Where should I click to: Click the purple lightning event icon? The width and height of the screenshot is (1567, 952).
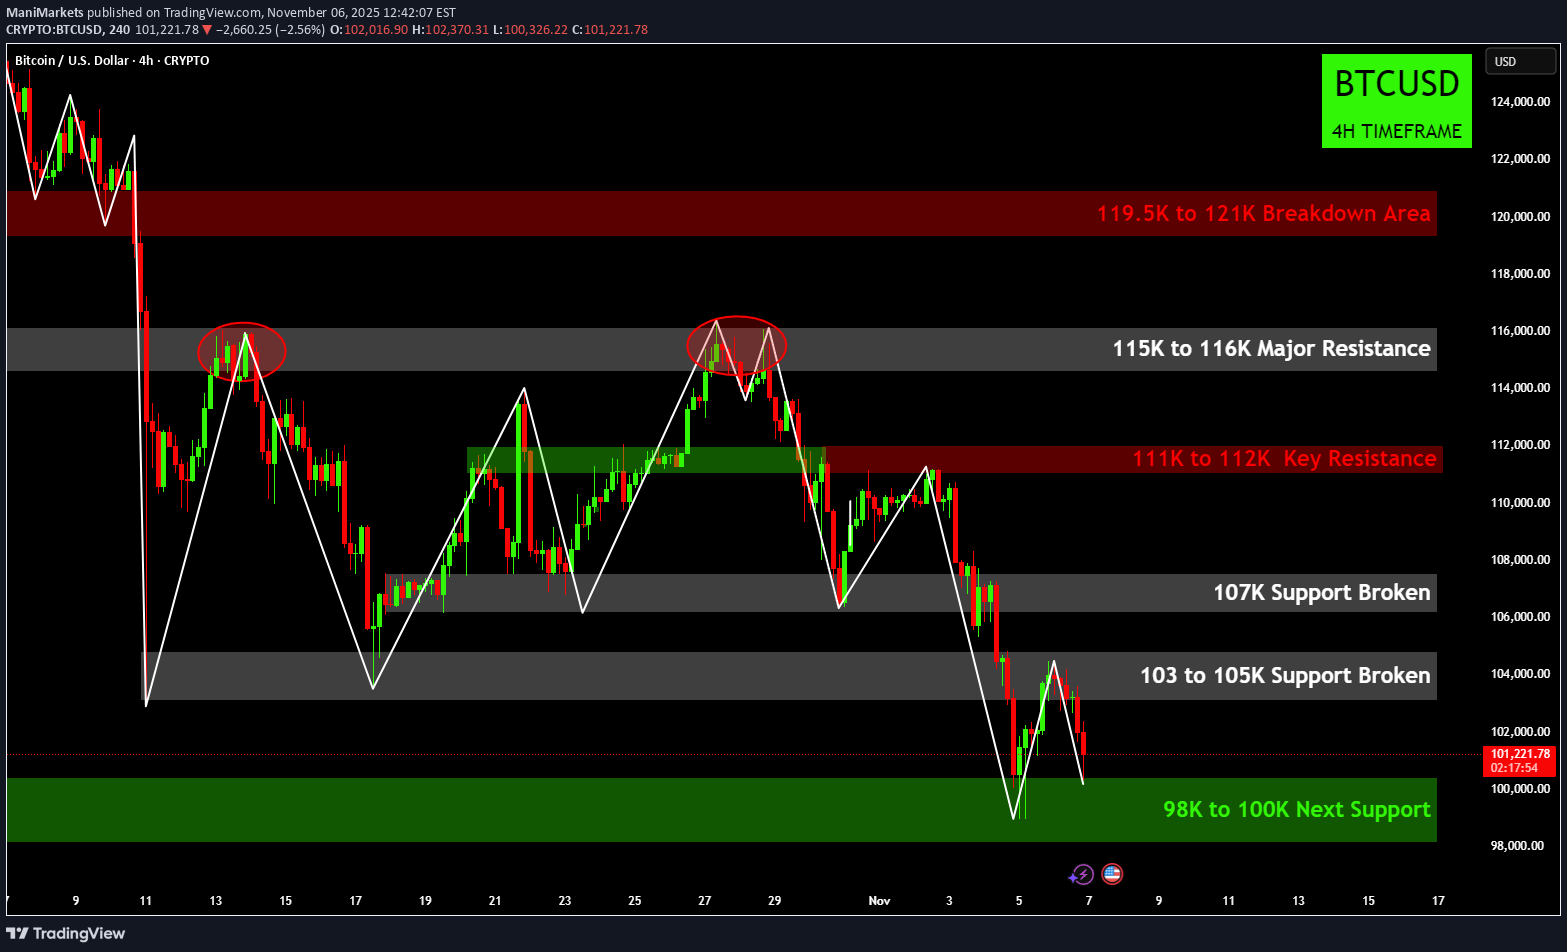tap(1081, 875)
